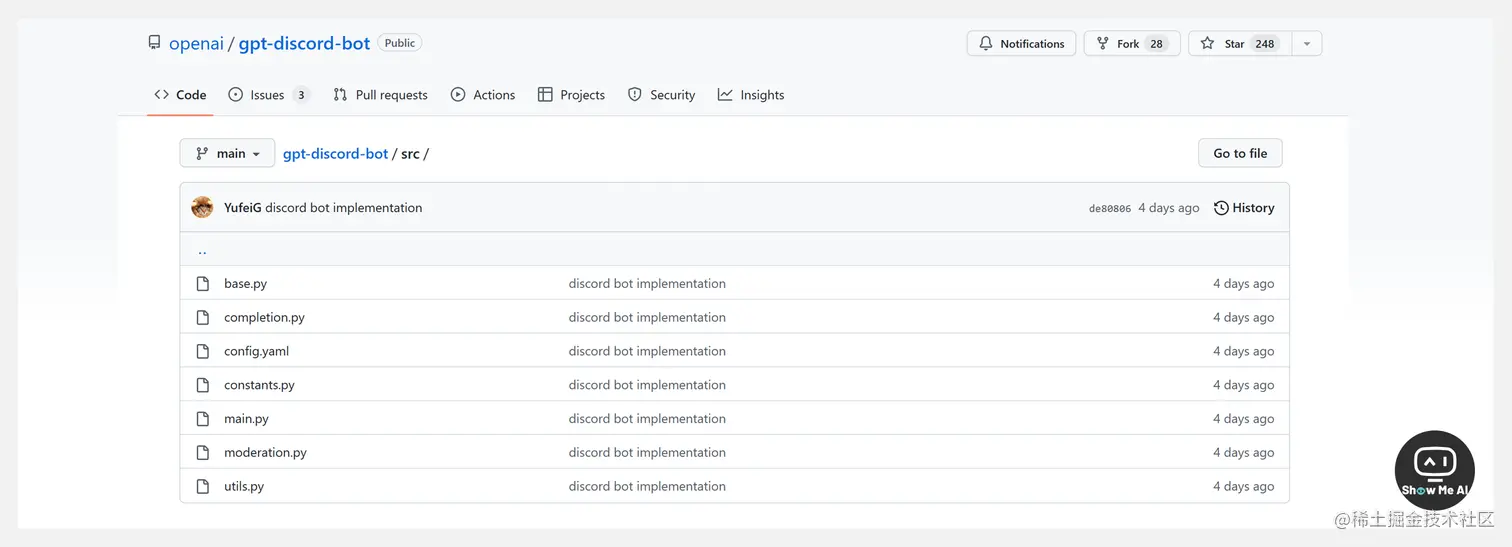The width and height of the screenshot is (1512, 547).
Task: Open the Insights tab
Action: coord(750,95)
